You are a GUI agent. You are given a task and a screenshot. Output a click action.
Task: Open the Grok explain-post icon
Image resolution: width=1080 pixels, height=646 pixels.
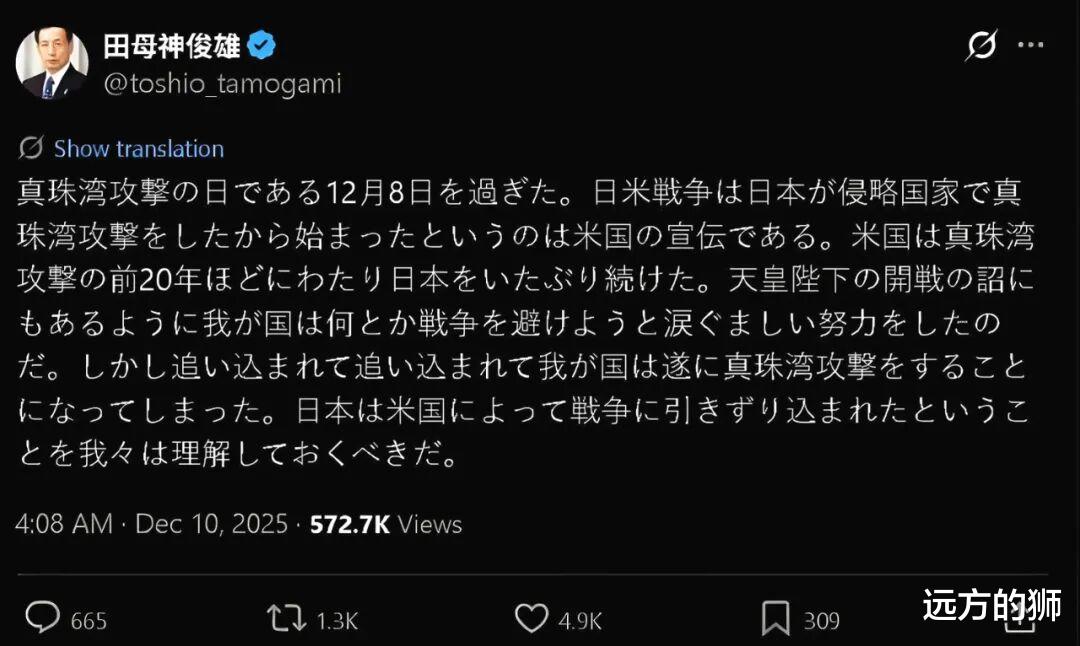(981, 46)
